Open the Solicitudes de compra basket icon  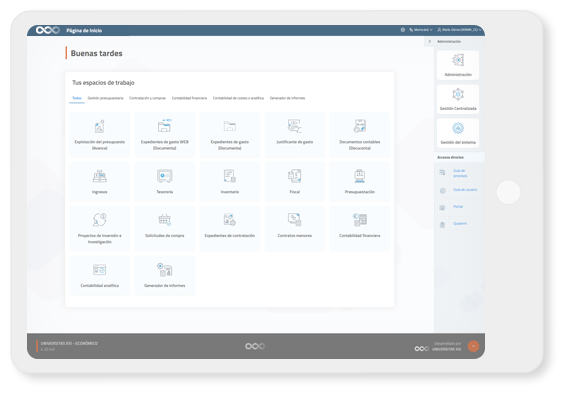tap(165, 219)
